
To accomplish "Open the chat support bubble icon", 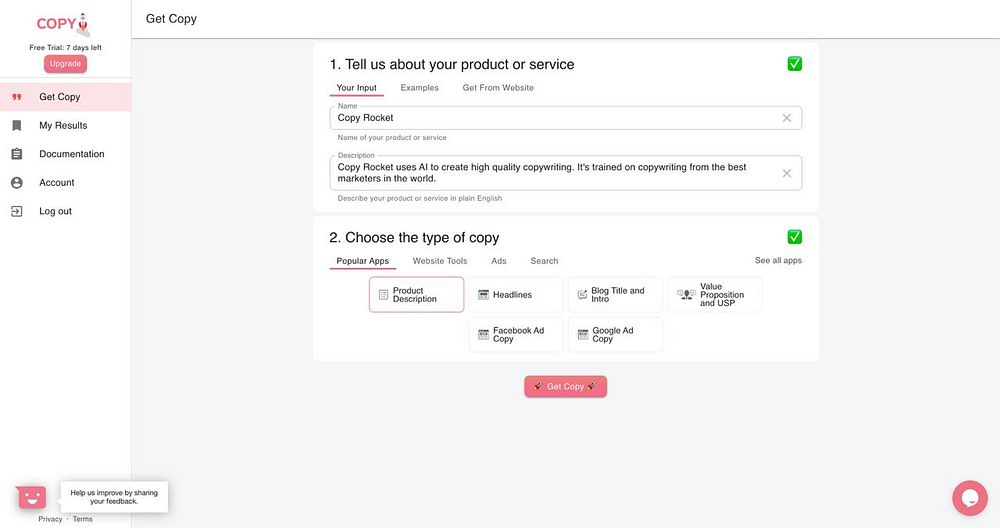I will tap(969, 498).
